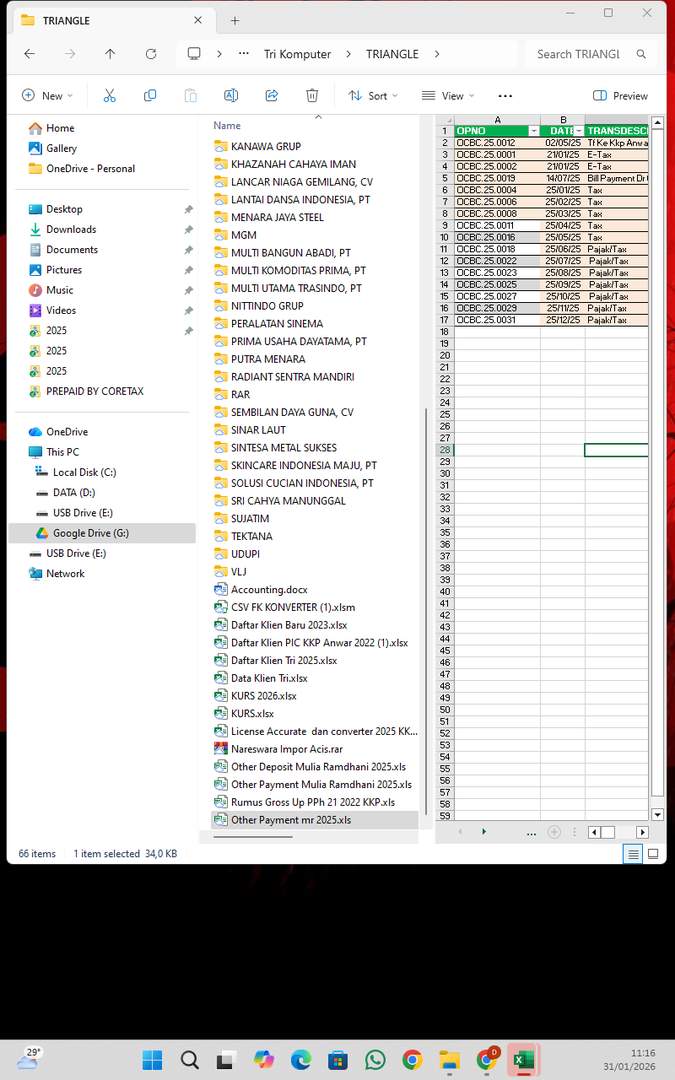Screen dimensions: 675x1080
Task: Add a new tab with plus
Action: pyautogui.click(x=235, y=21)
